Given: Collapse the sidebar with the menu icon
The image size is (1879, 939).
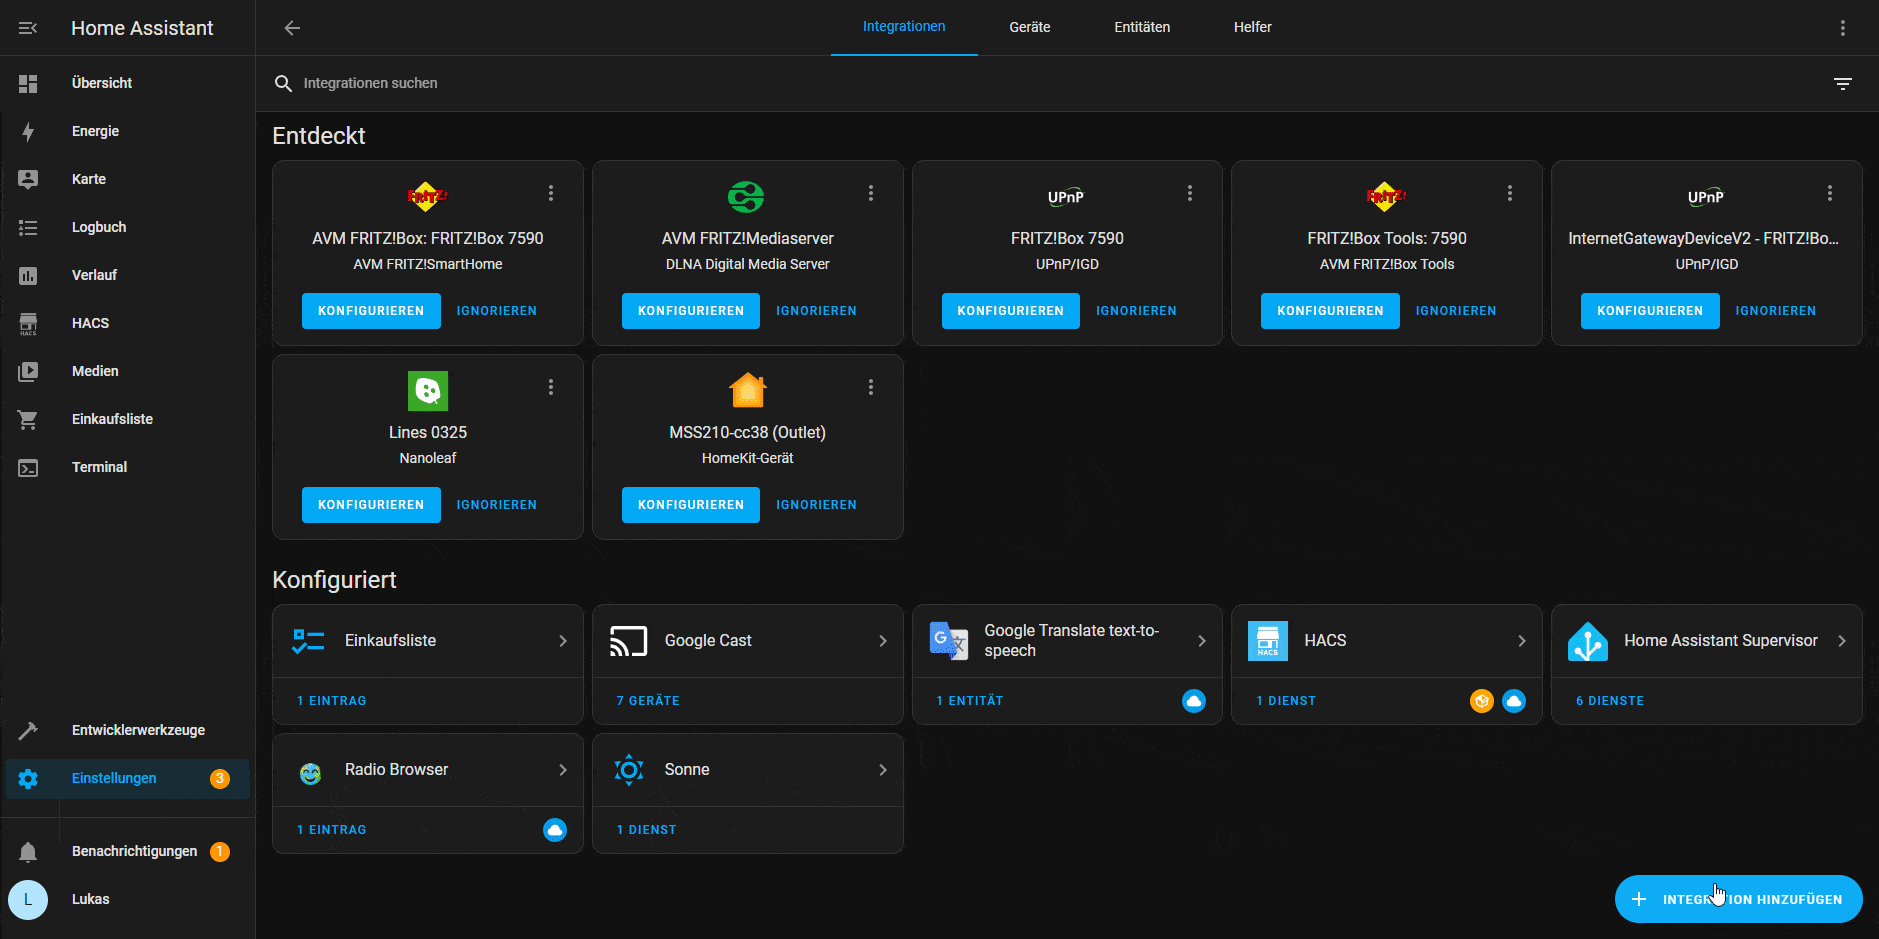Looking at the screenshot, I should 28,28.
